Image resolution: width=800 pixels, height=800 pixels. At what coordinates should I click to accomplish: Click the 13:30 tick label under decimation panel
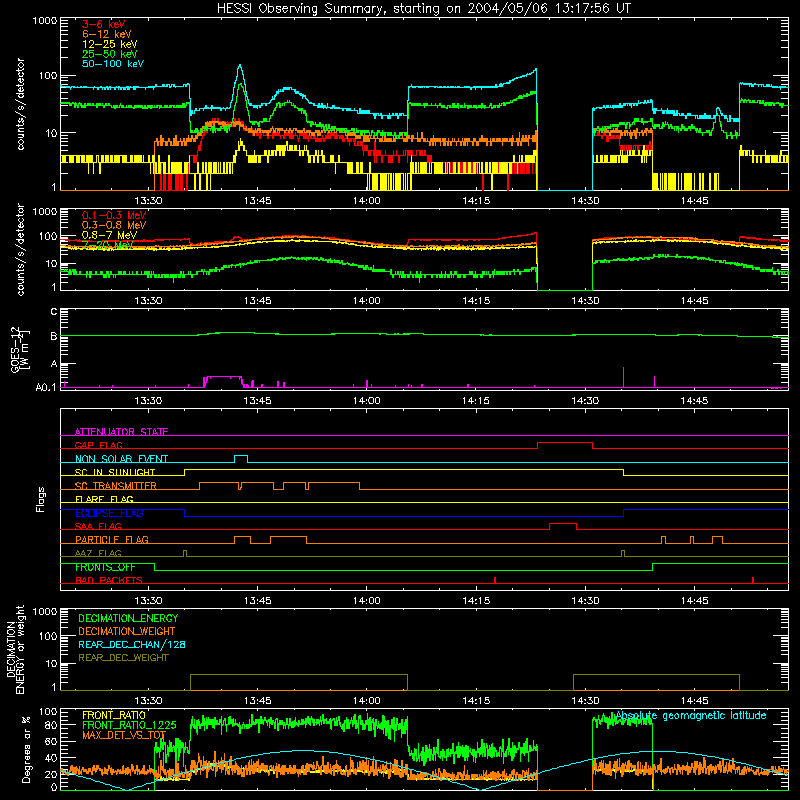pos(148,701)
